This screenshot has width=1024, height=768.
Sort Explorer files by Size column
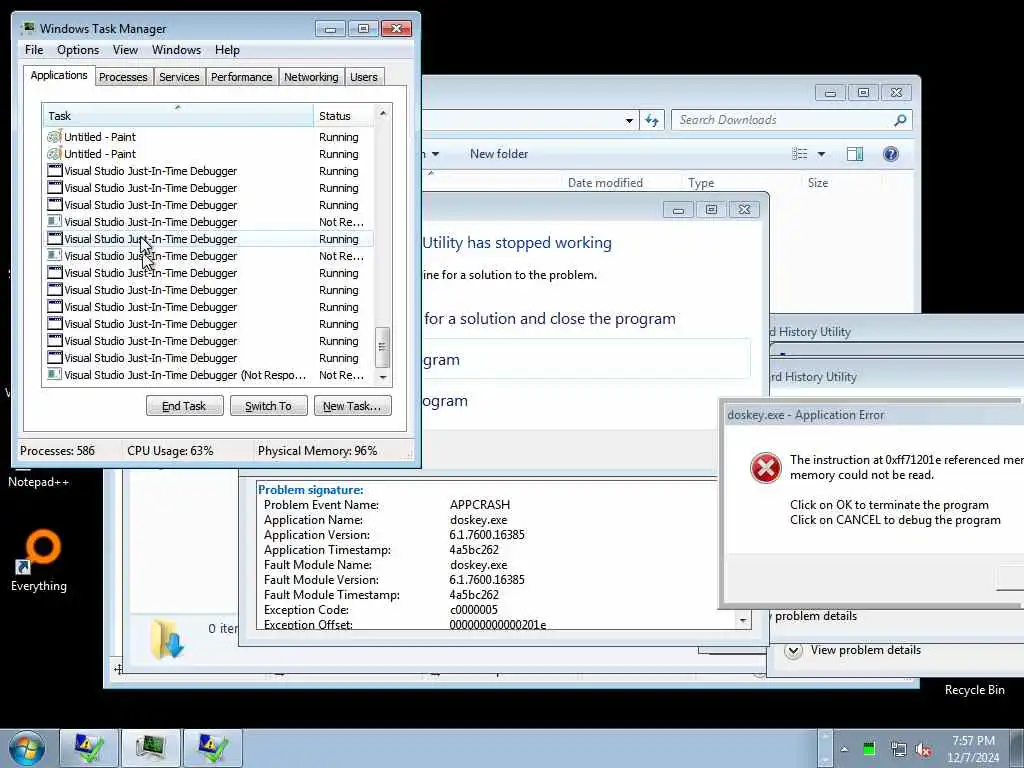(818, 183)
